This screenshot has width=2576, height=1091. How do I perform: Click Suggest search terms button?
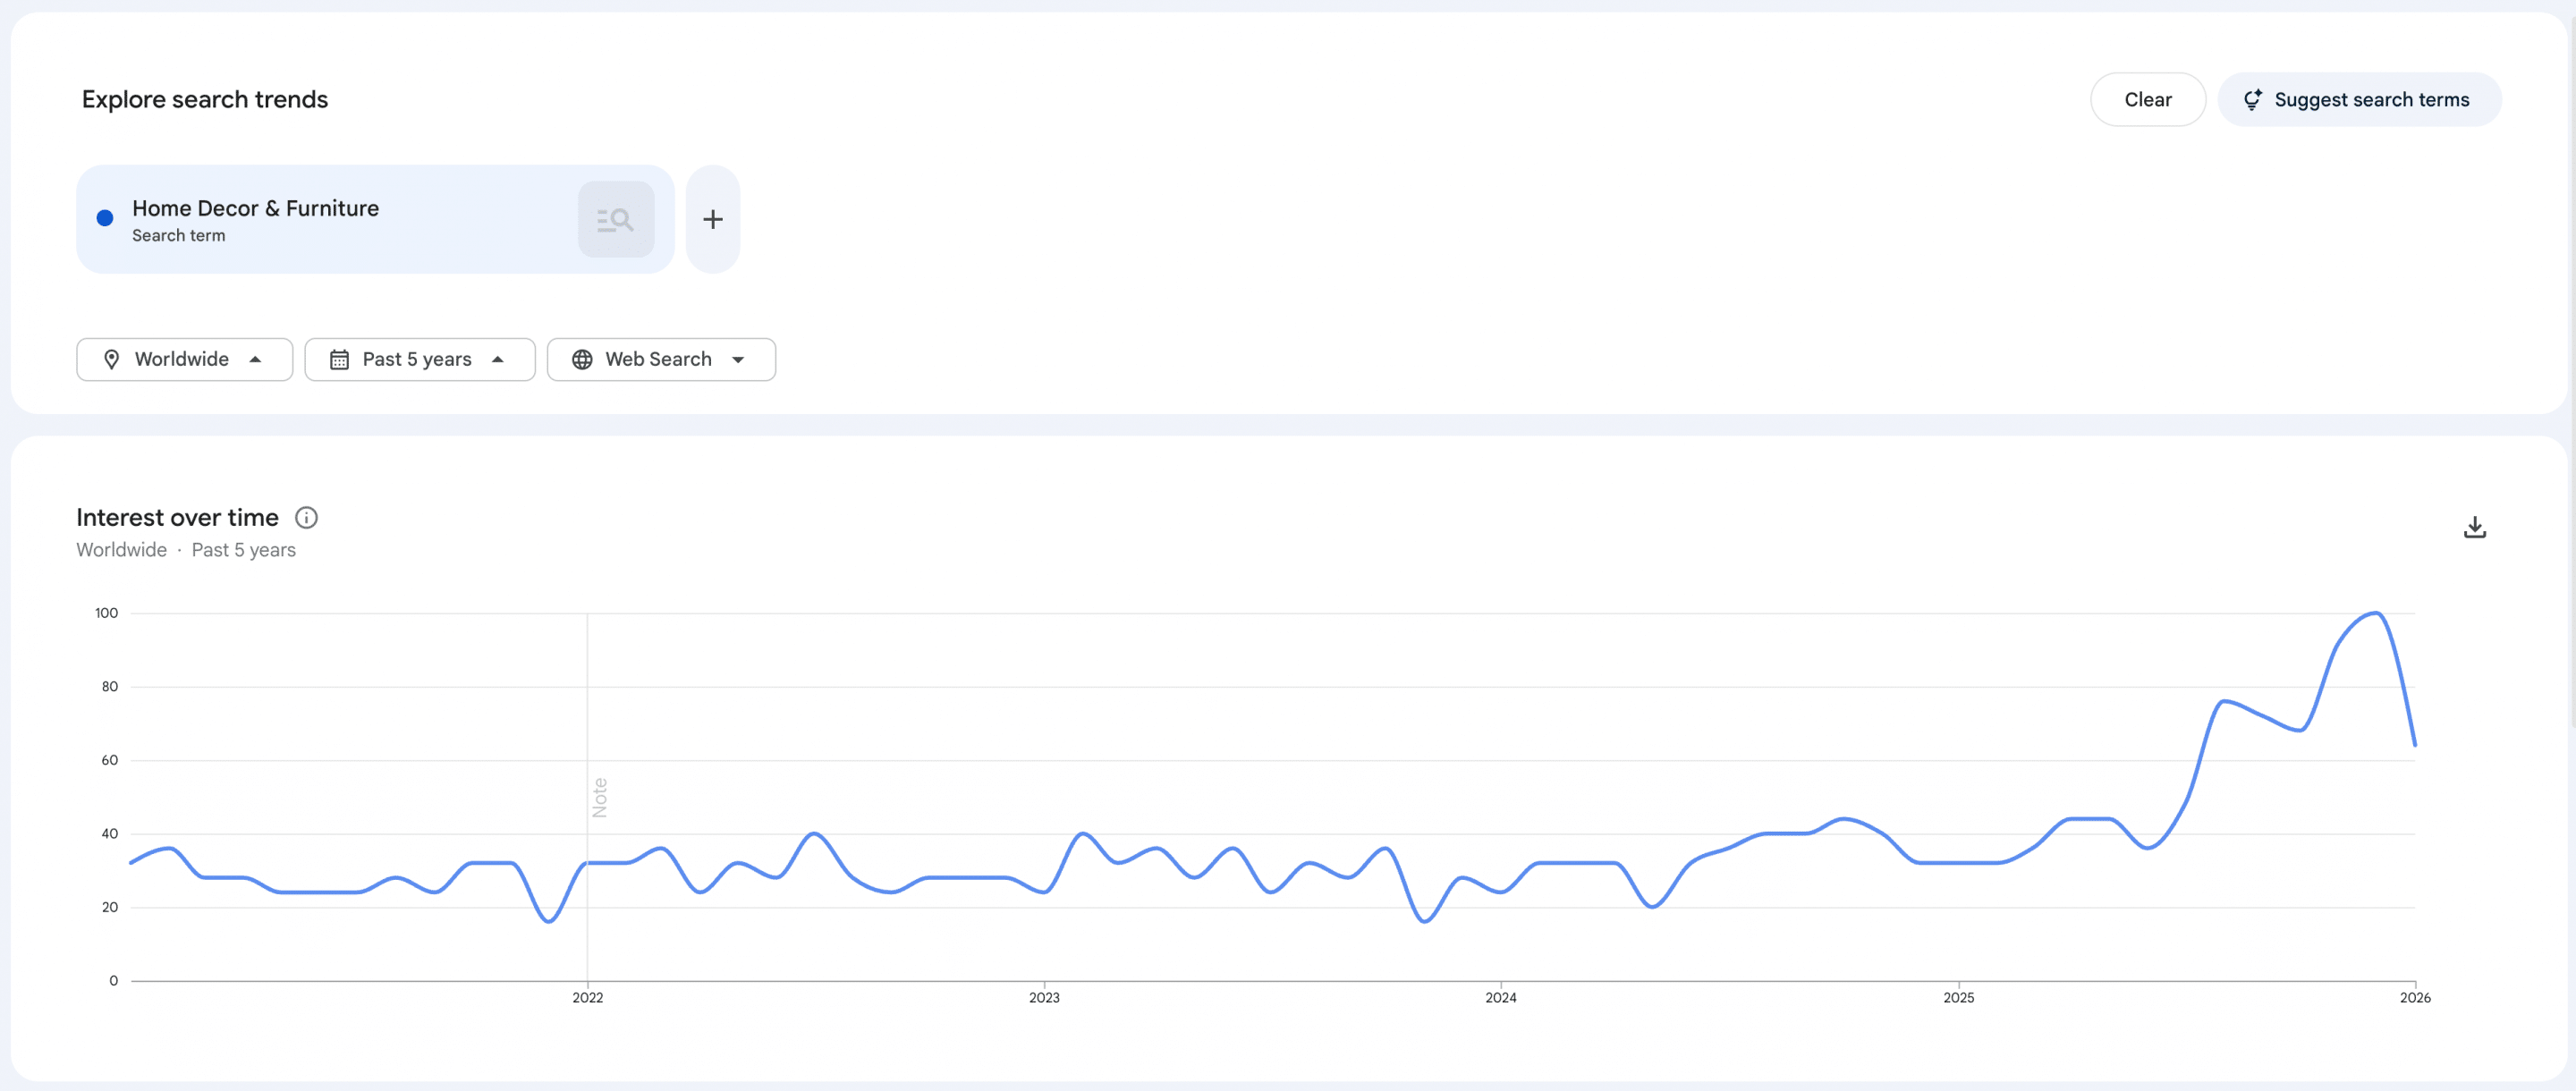(x=2359, y=100)
